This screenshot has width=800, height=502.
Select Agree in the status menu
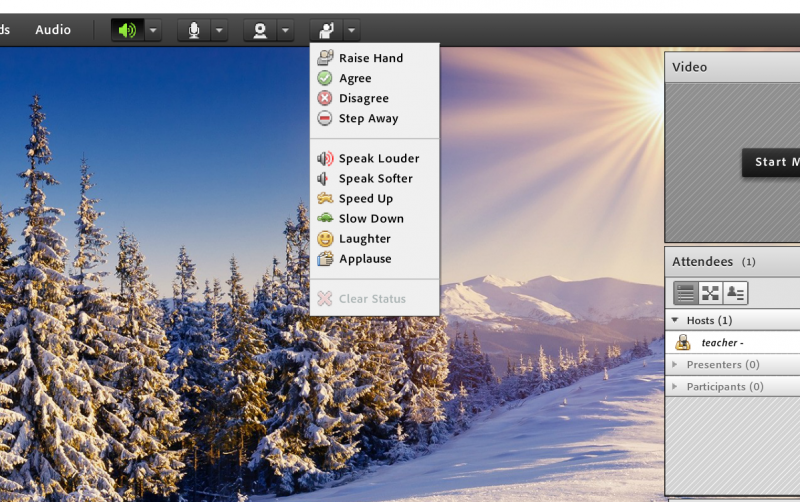click(354, 78)
